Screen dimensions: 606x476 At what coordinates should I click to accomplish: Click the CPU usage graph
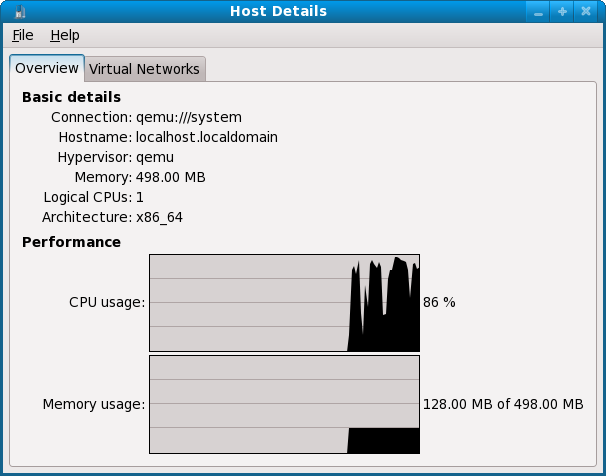(284, 303)
